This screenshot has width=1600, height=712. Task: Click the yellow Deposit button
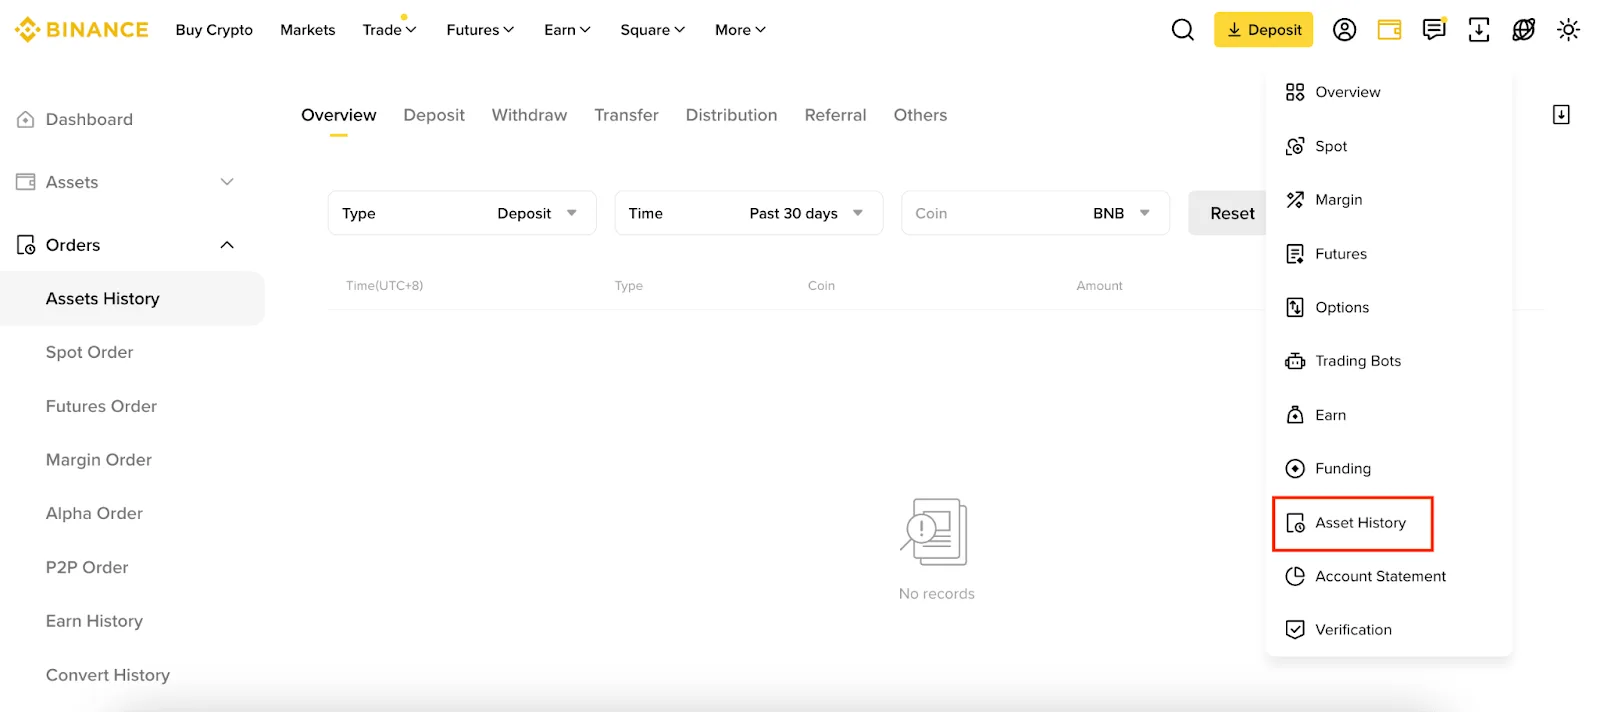1264,30
